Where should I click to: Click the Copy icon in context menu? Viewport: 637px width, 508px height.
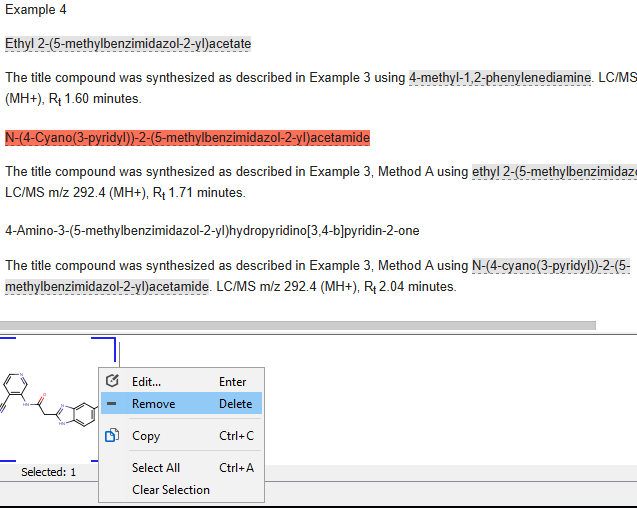pos(113,436)
